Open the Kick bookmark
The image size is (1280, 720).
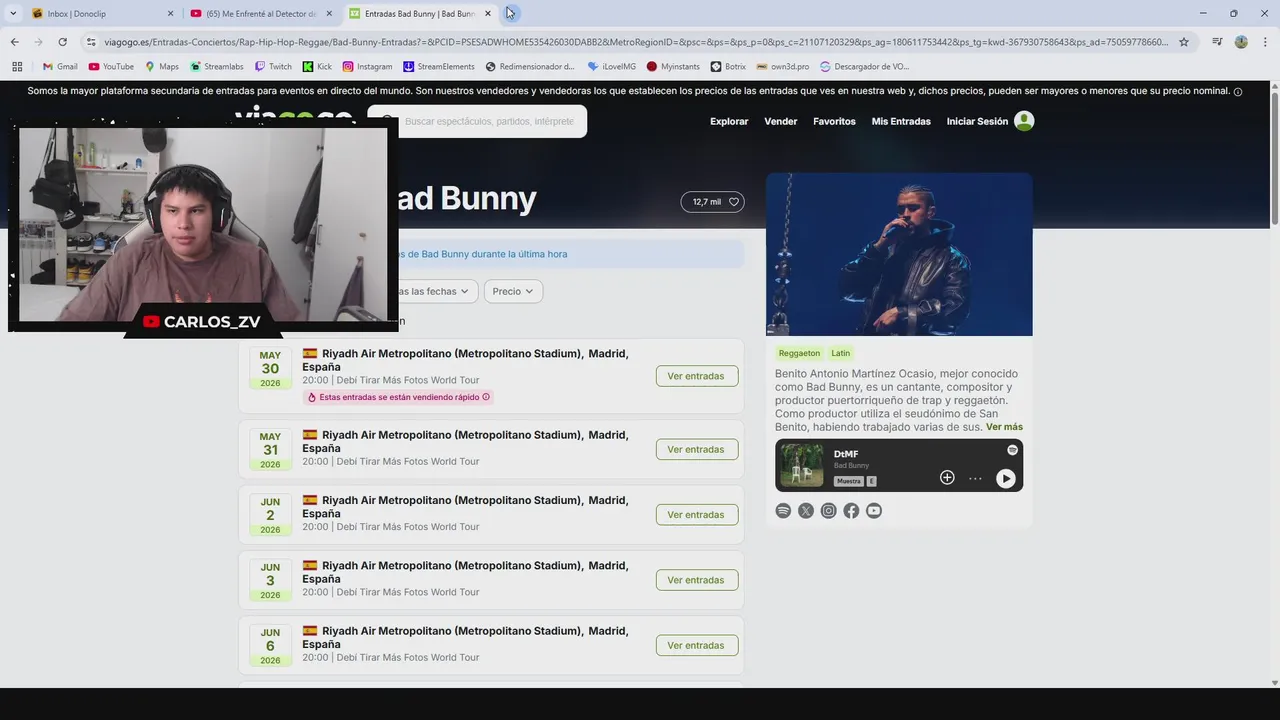click(x=317, y=67)
